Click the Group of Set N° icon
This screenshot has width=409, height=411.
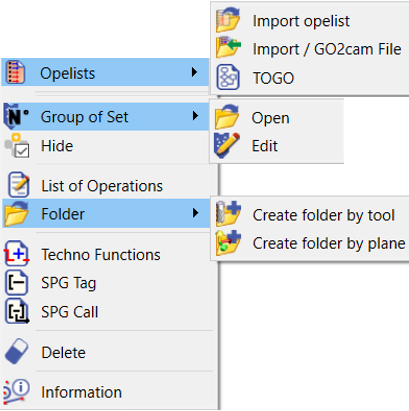click(16, 116)
